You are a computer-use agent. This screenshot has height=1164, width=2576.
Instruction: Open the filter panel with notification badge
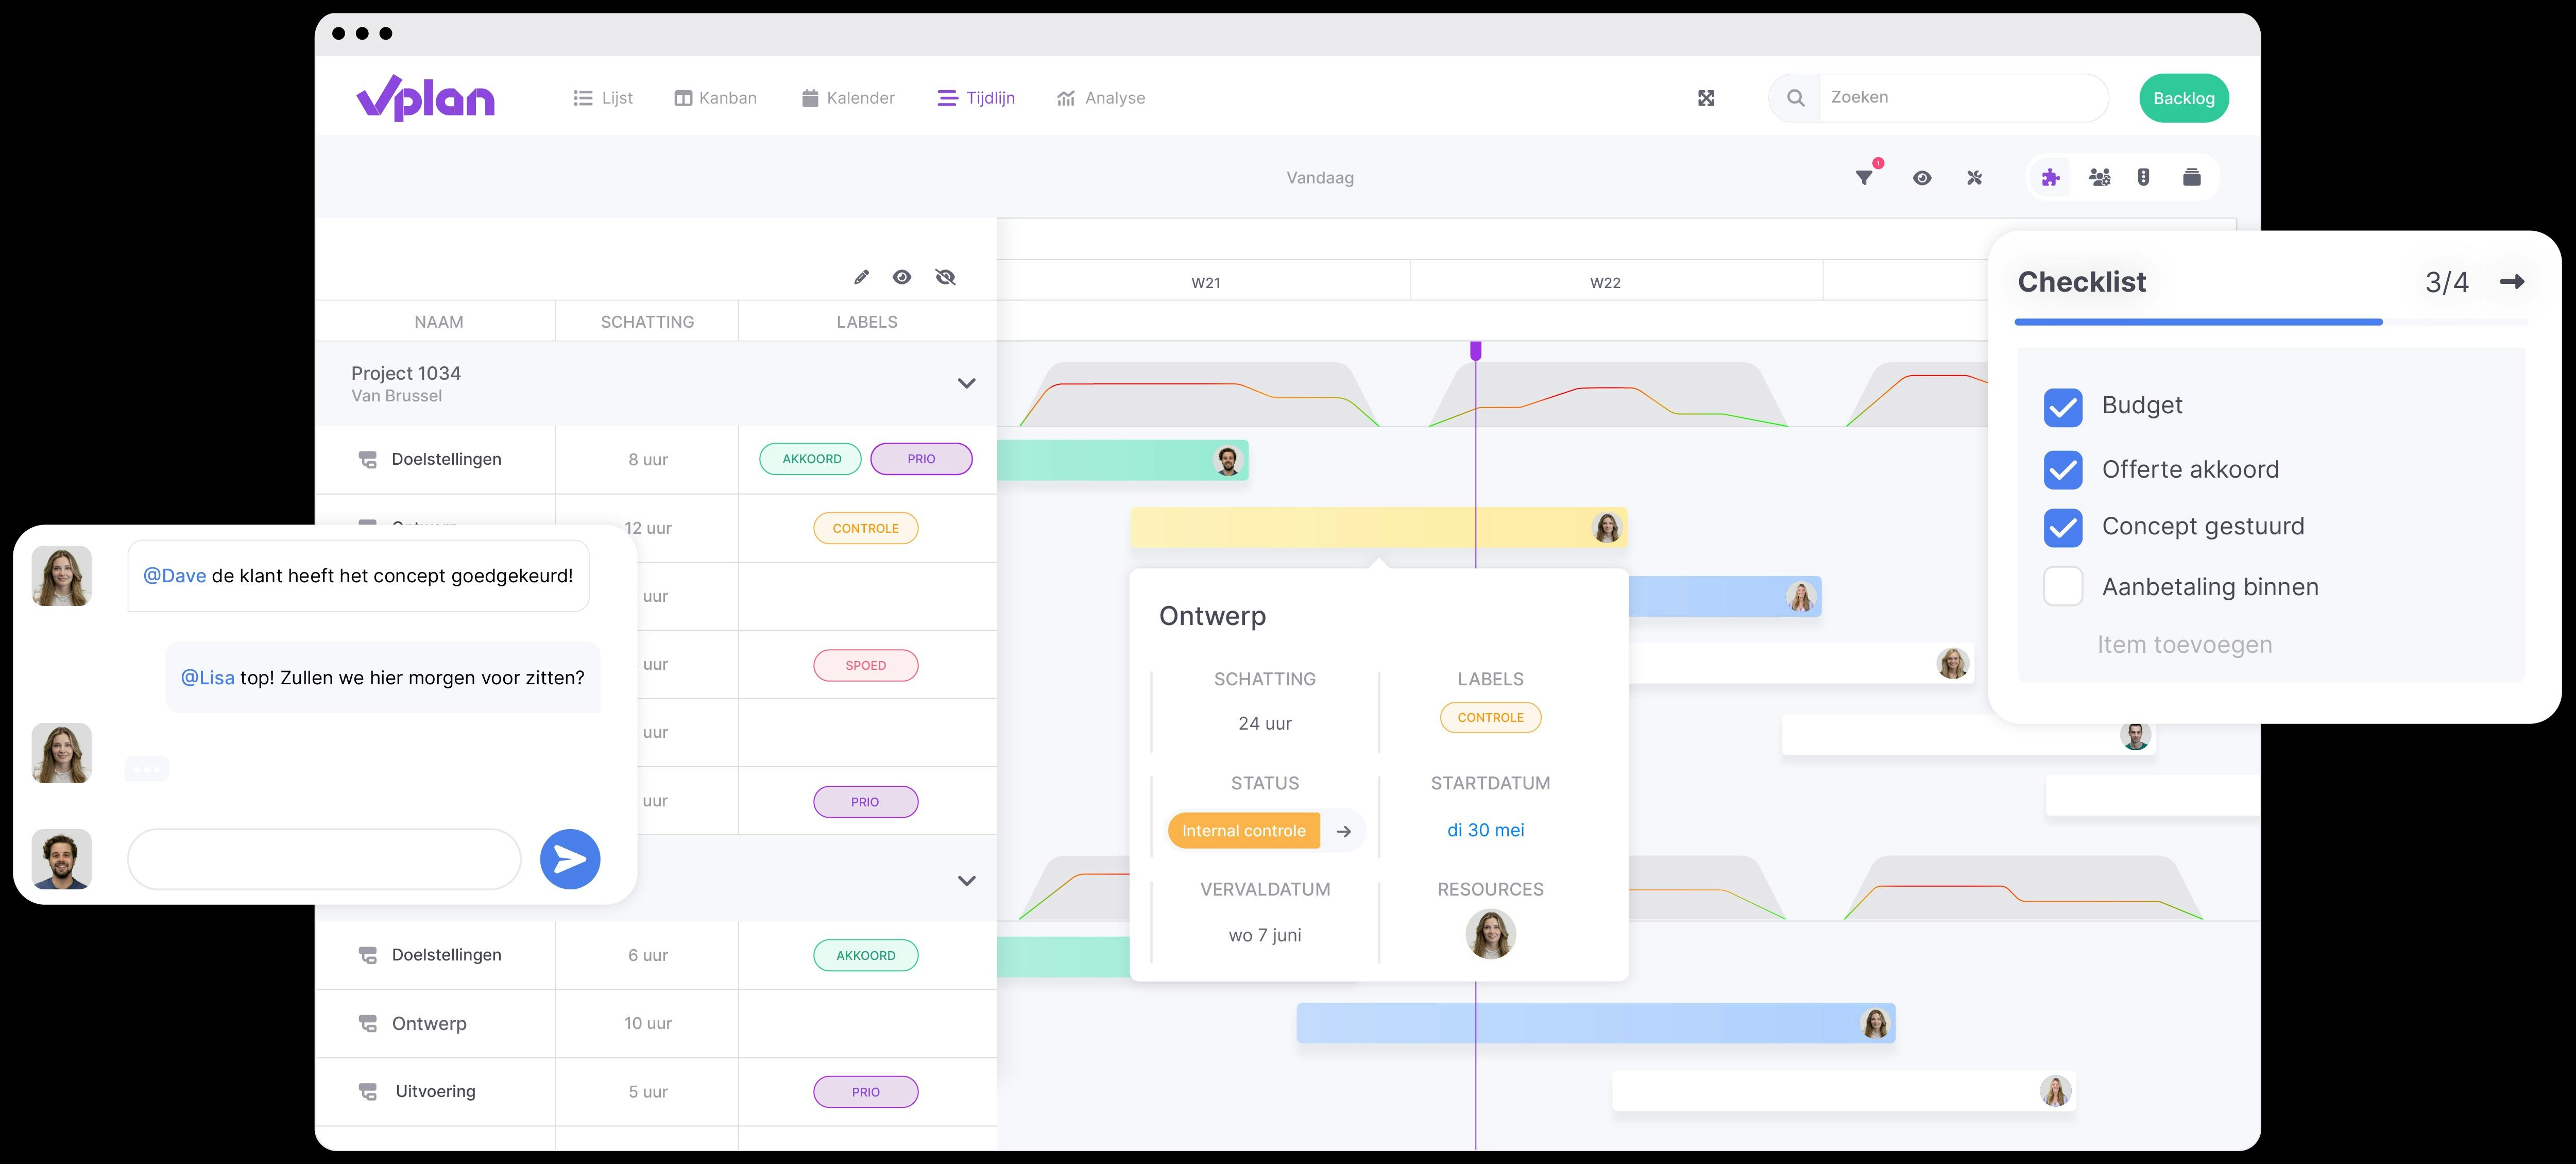pyautogui.click(x=1864, y=177)
